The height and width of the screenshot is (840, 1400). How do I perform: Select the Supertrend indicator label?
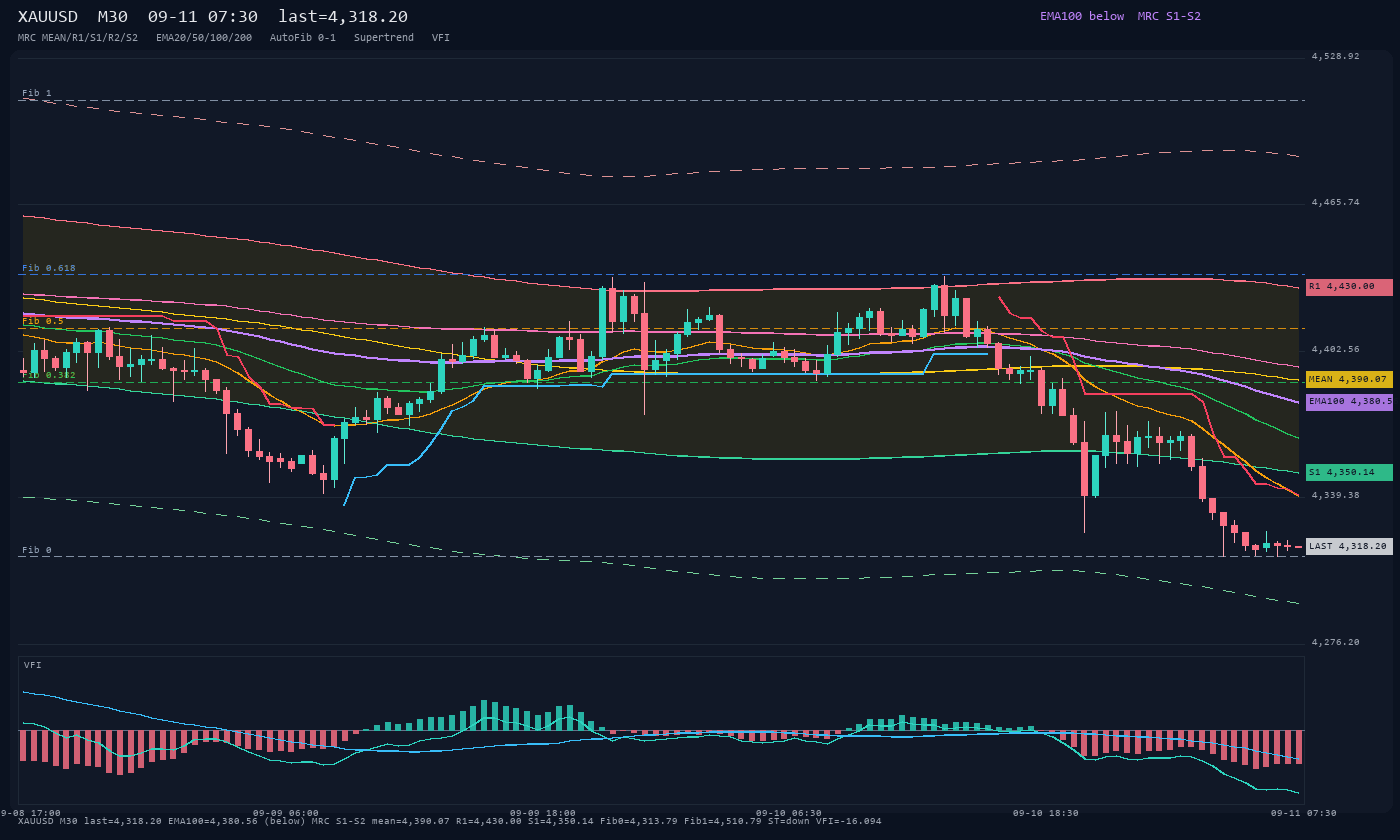point(384,38)
